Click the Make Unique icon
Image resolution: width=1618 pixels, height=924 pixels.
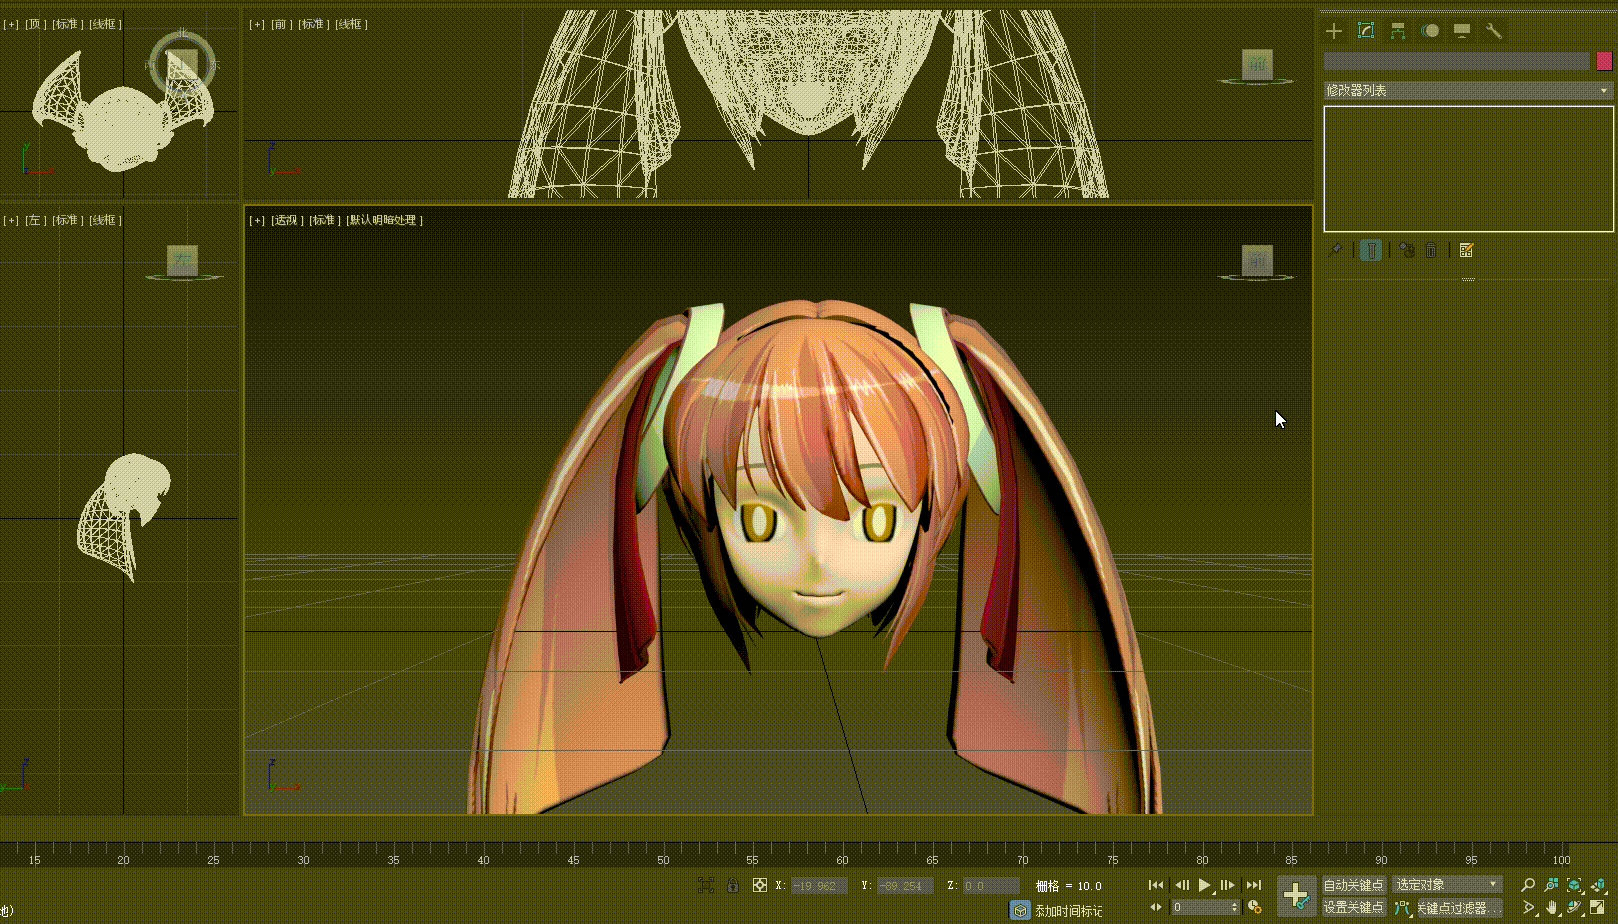[x=1407, y=250]
